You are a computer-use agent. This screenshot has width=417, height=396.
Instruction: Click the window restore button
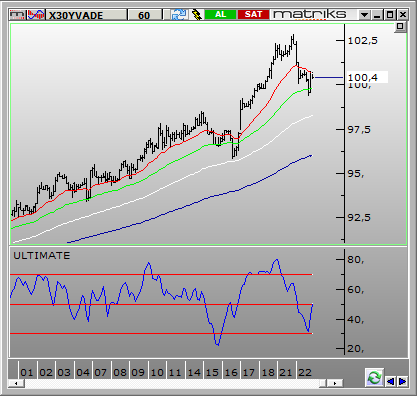(390, 15)
